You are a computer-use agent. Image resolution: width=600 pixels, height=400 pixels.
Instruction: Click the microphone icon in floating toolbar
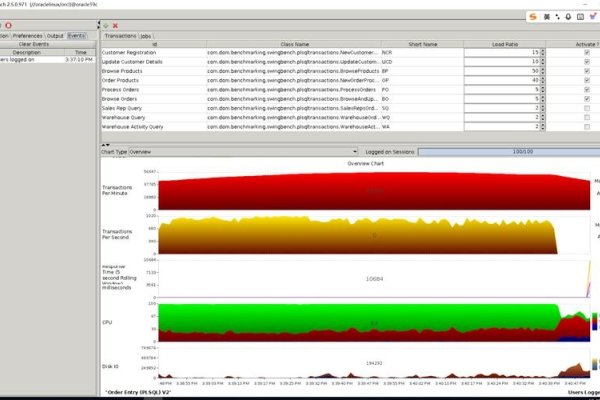tap(569, 16)
